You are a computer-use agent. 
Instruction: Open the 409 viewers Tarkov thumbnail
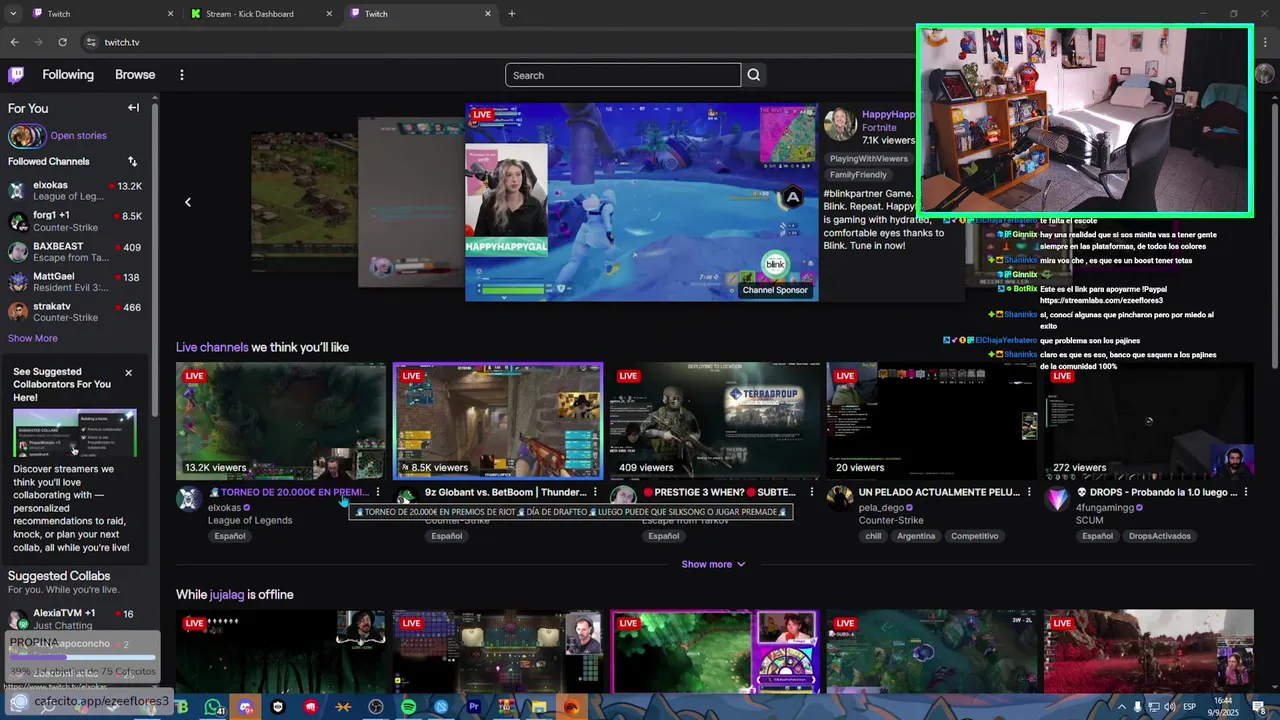tap(715, 421)
